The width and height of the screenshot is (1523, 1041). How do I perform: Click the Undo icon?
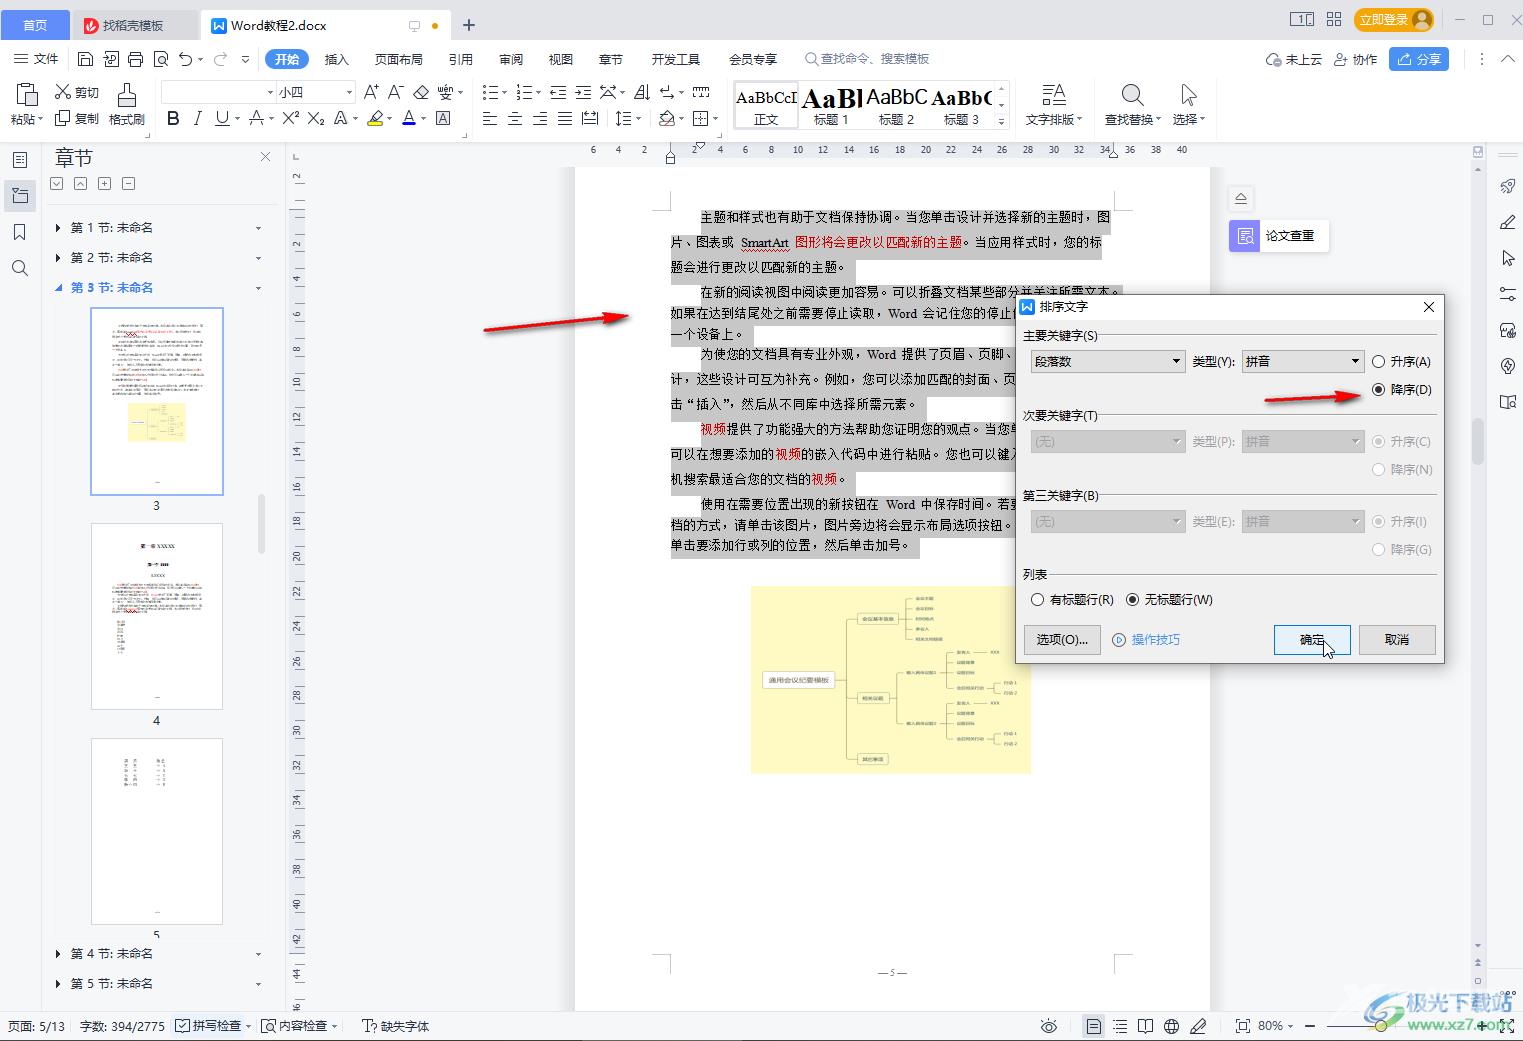coord(186,59)
